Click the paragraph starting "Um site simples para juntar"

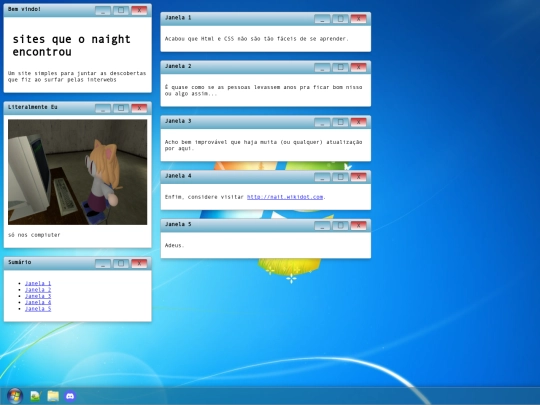77,76
